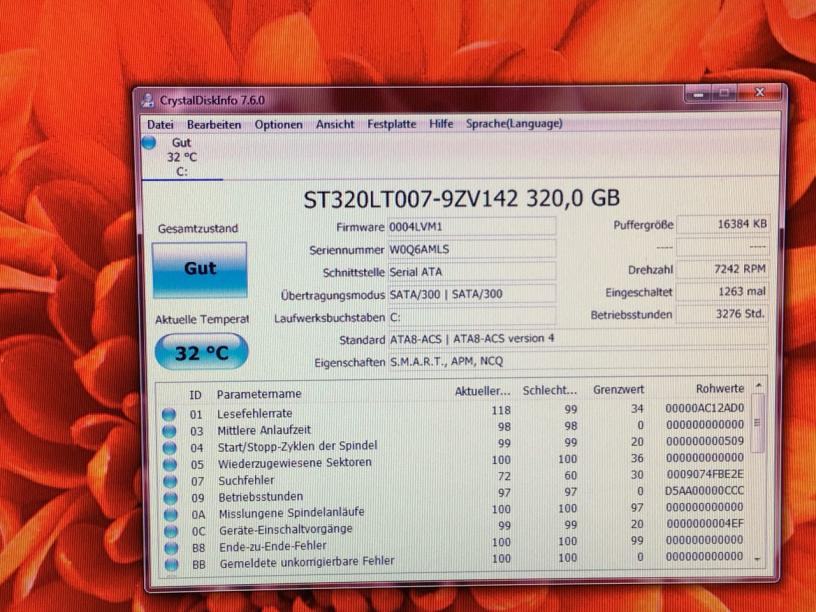
Task: Click status icon of 09 Betriebsstunden row
Action: click(170, 498)
